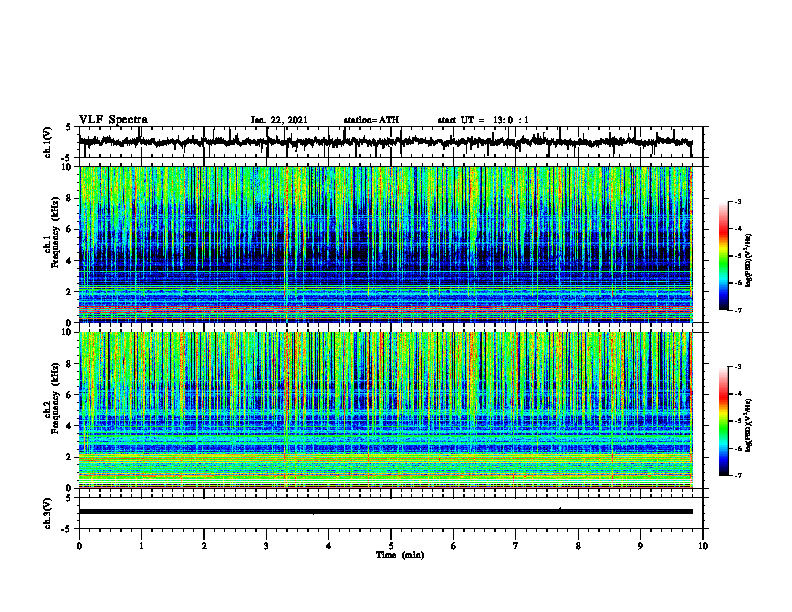Click the ch.2 'Frequency (kHz)' axis label

55,398
